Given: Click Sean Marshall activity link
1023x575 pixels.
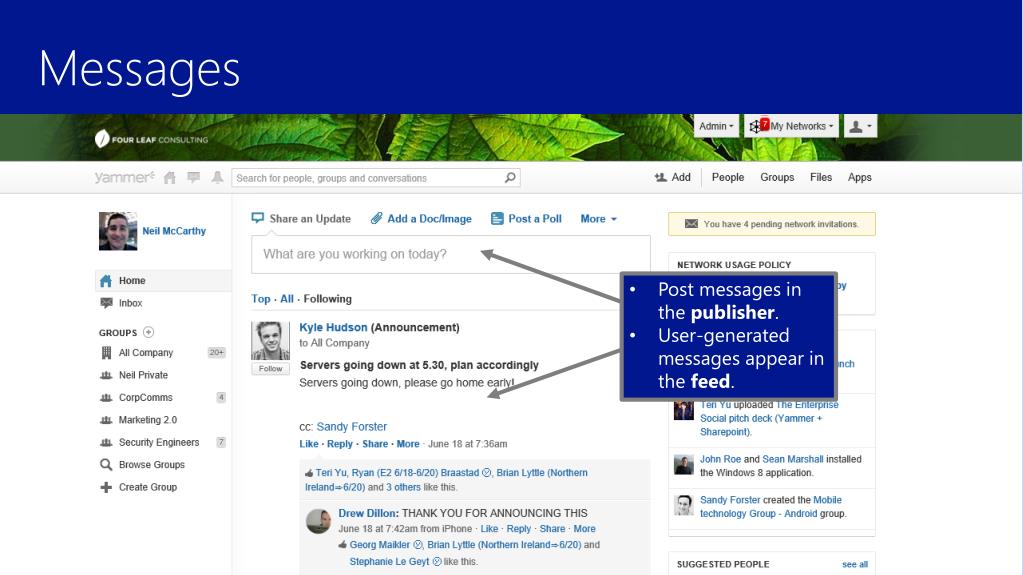Looking at the screenshot, I should [793, 459].
